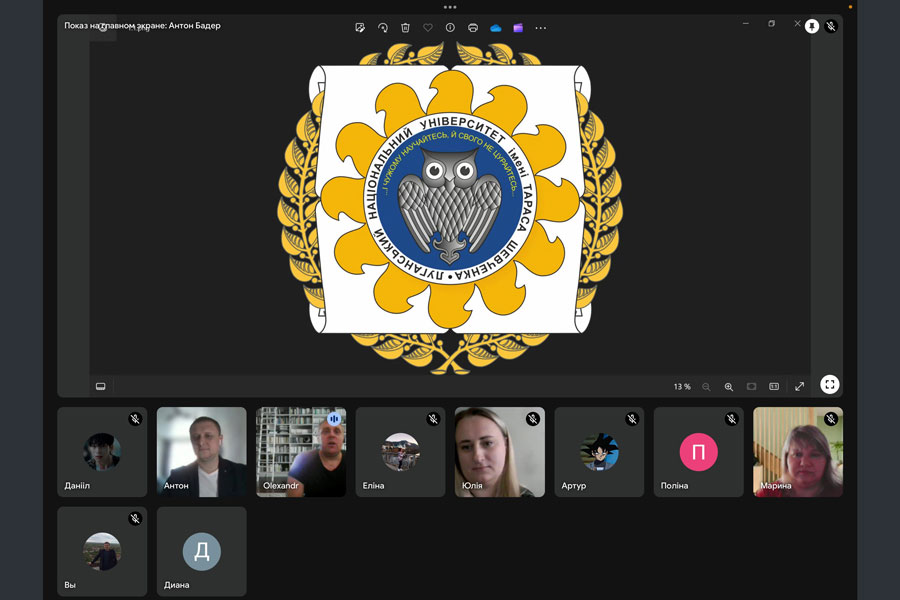Open the three-dots more options menu
This screenshot has height=600, width=900.
click(x=541, y=28)
